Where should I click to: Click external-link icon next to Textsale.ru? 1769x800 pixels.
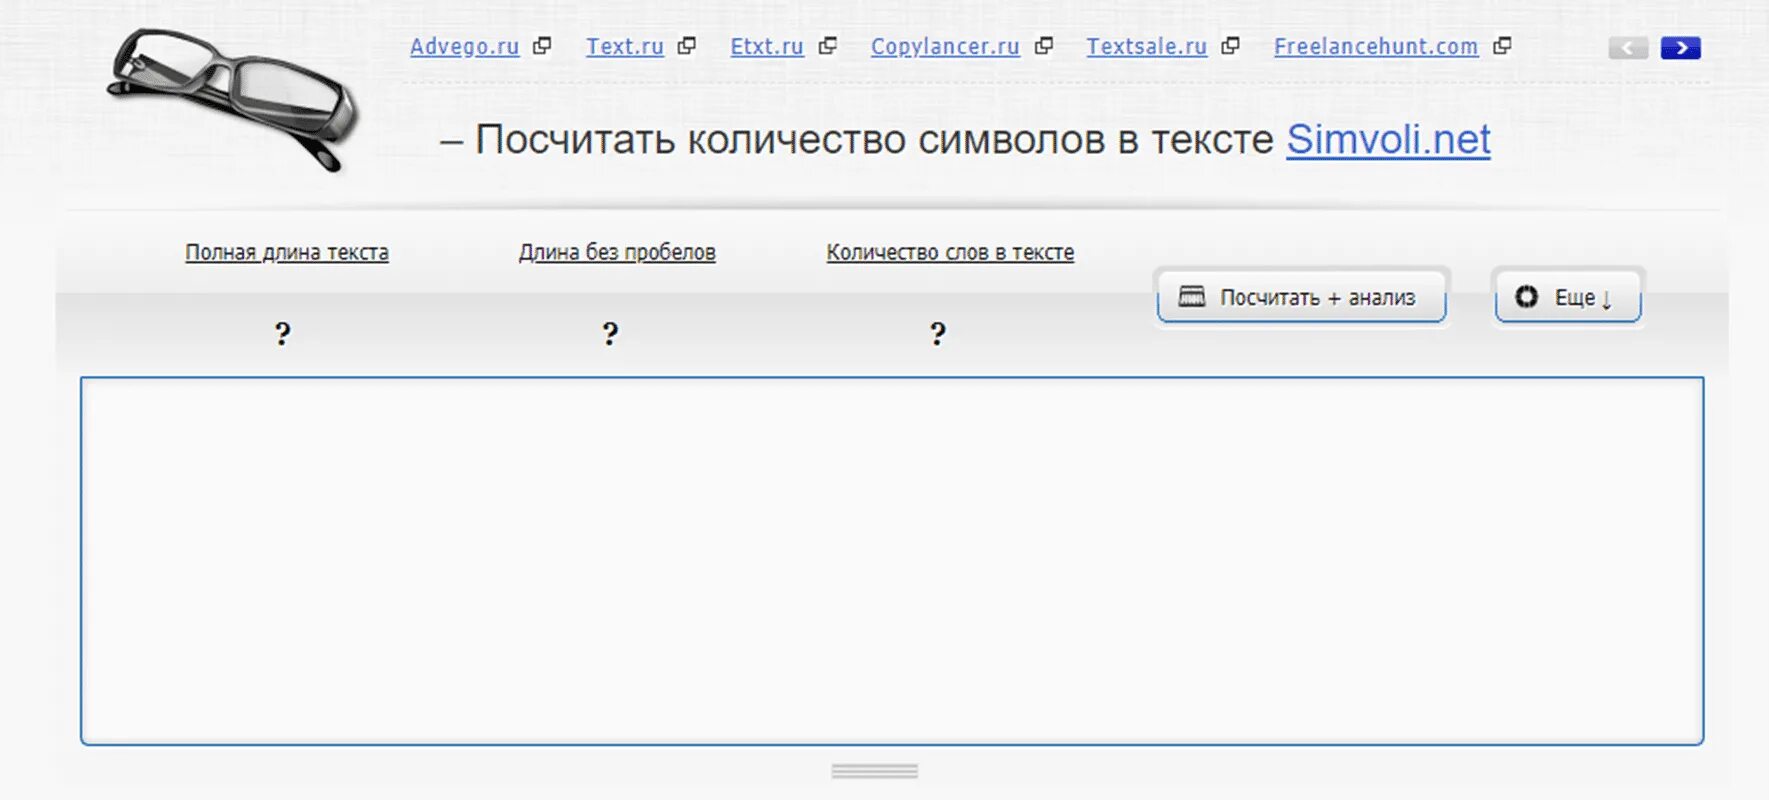click(x=1230, y=46)
